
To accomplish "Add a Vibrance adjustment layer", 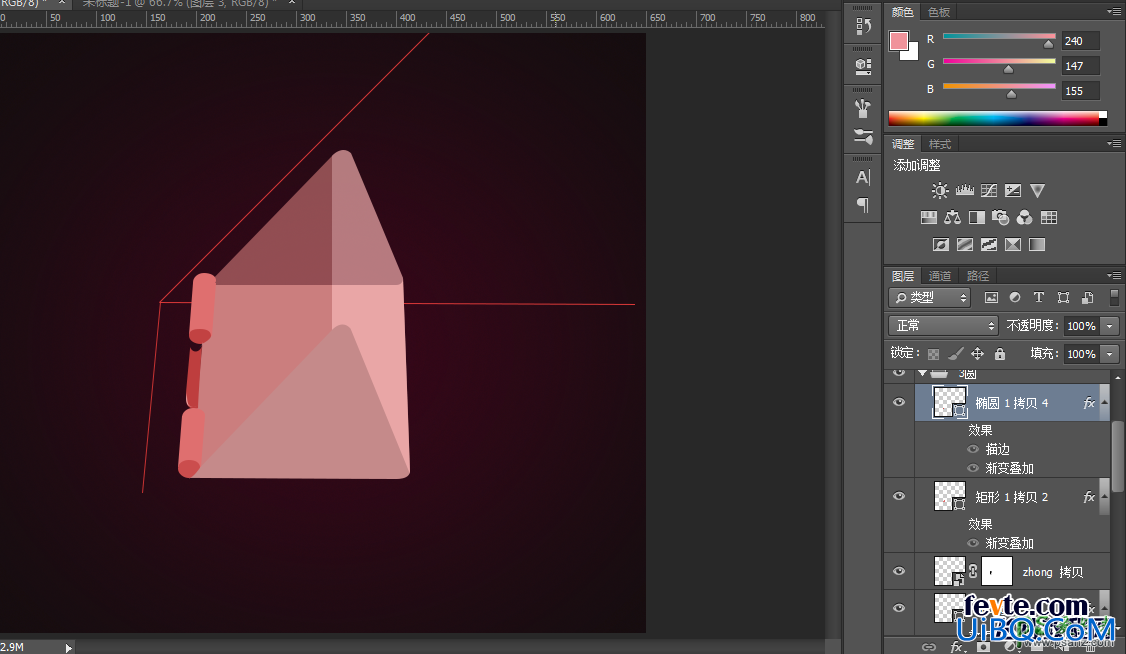I will point(1038,190).
